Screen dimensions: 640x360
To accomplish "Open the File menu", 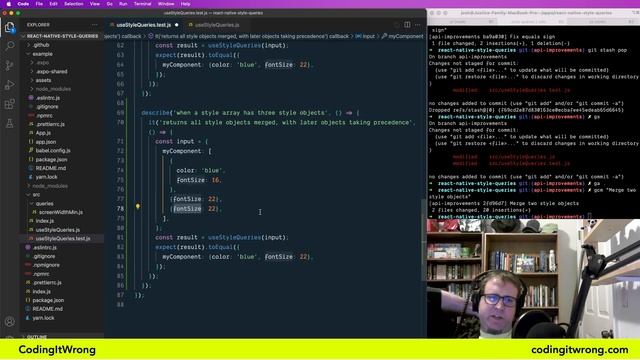I will coord(39,4).
